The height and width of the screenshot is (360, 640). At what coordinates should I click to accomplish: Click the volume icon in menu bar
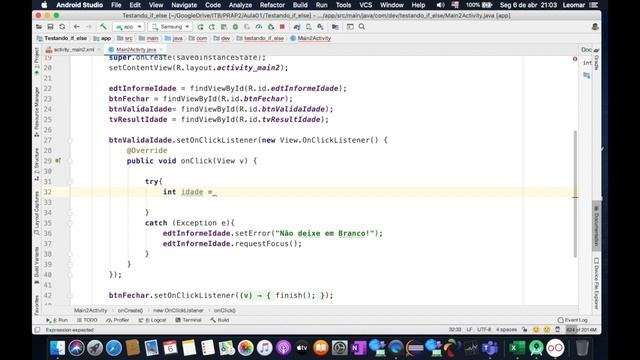[440, 5]
